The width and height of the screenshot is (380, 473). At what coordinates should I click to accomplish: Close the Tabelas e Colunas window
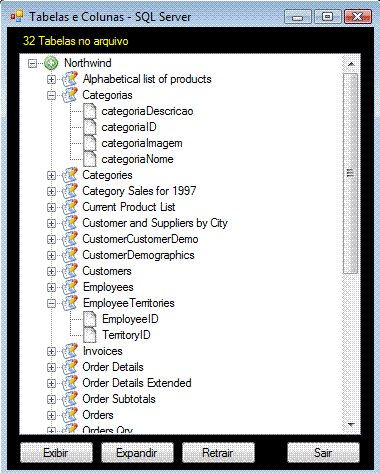[x=358, y=17]
